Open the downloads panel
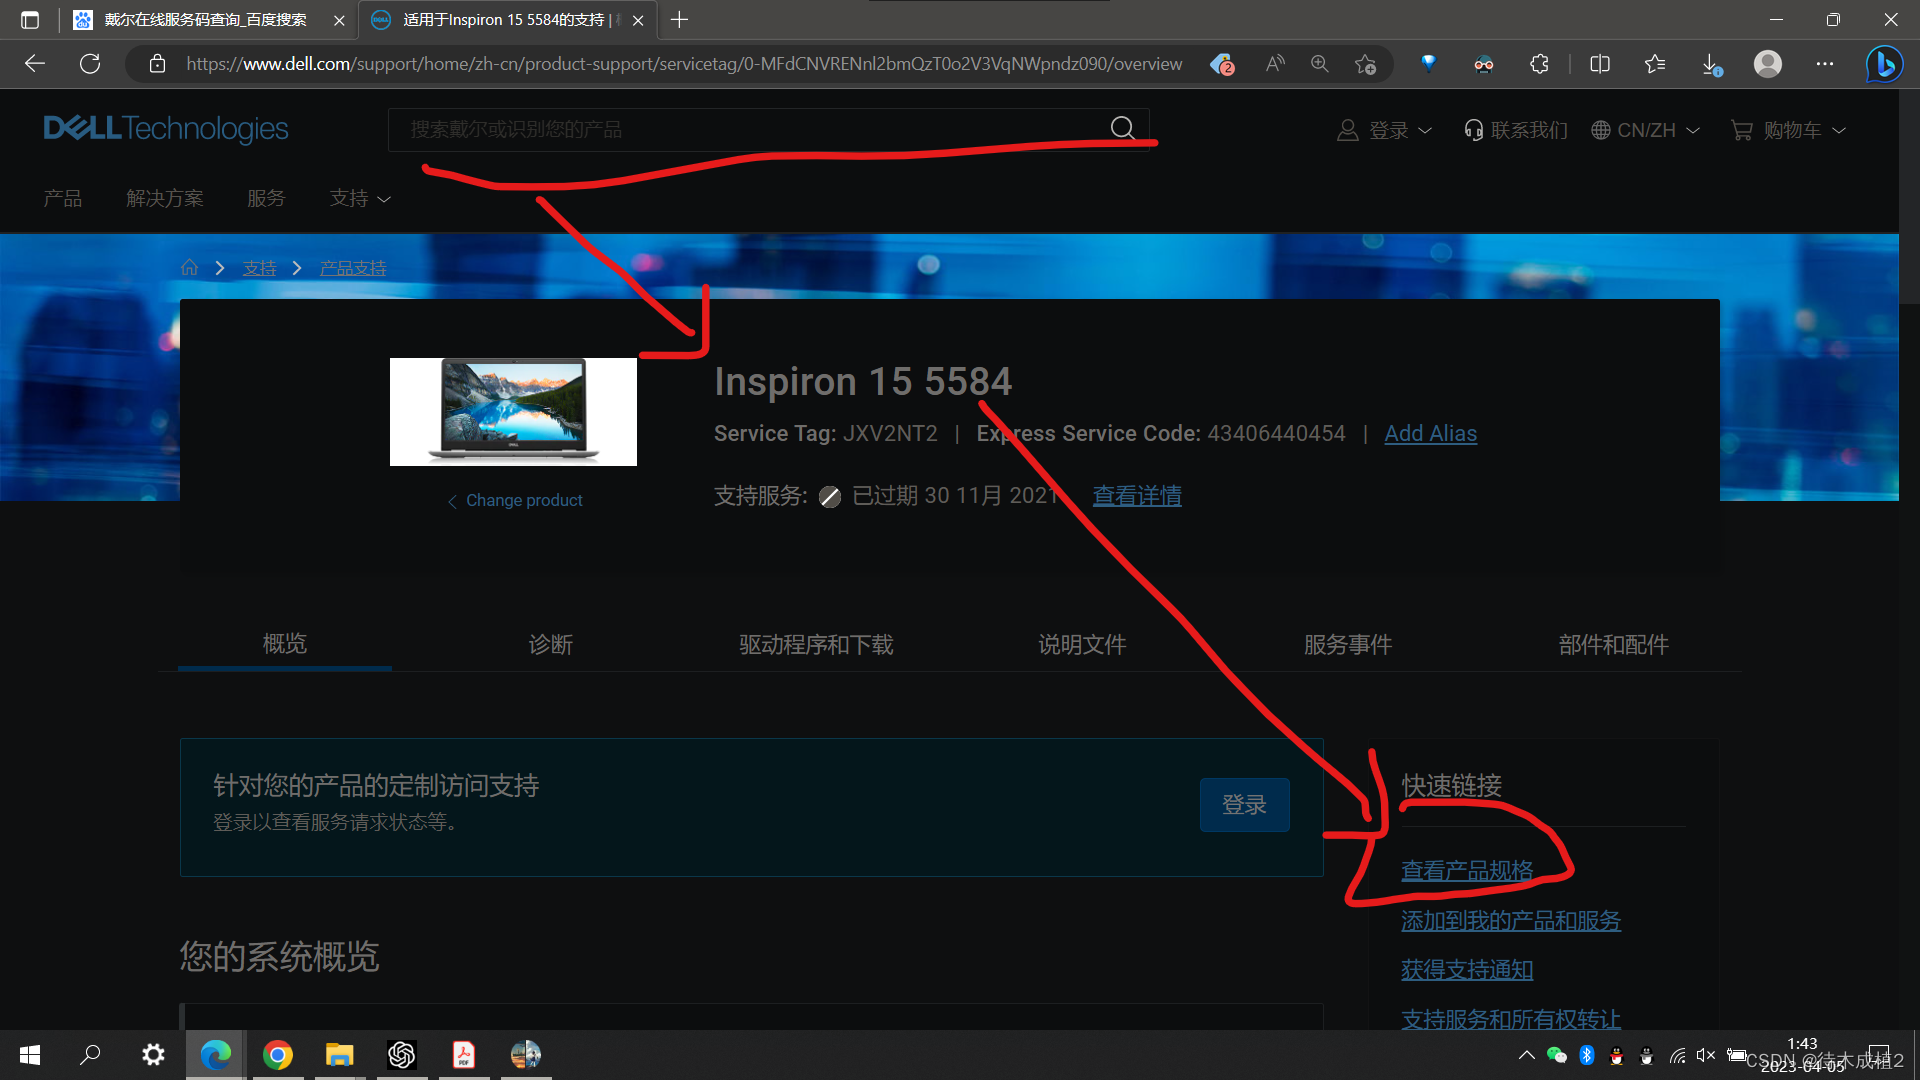 [1711, 64]
